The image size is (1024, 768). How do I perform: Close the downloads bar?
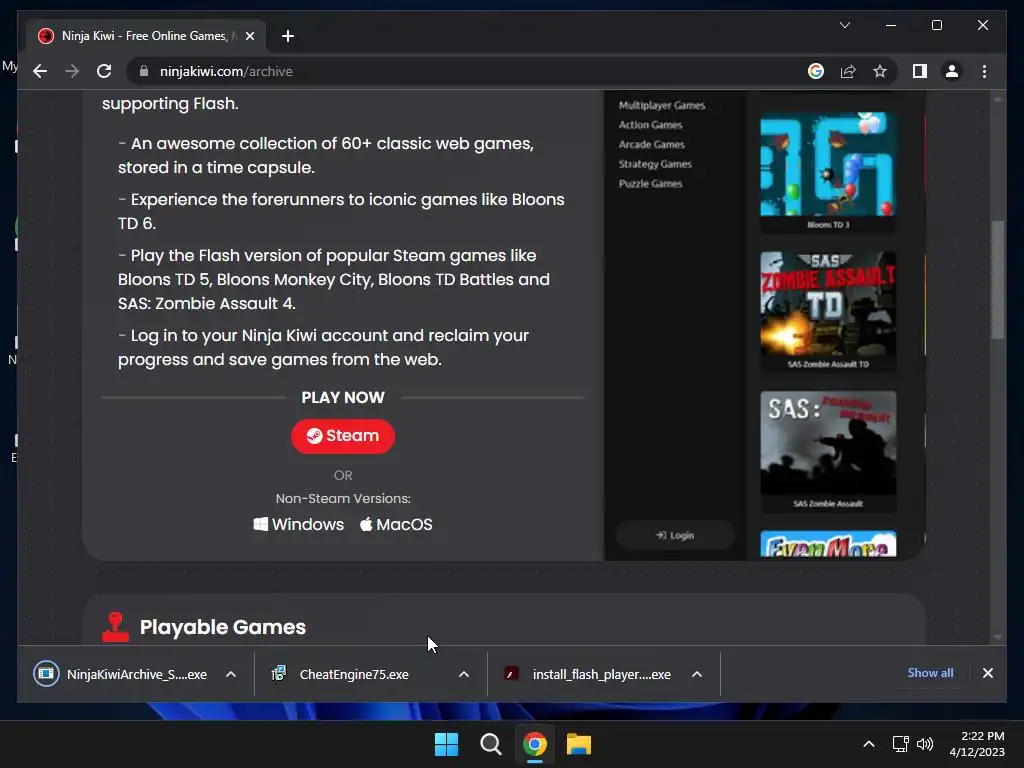[x=987, y=673]
